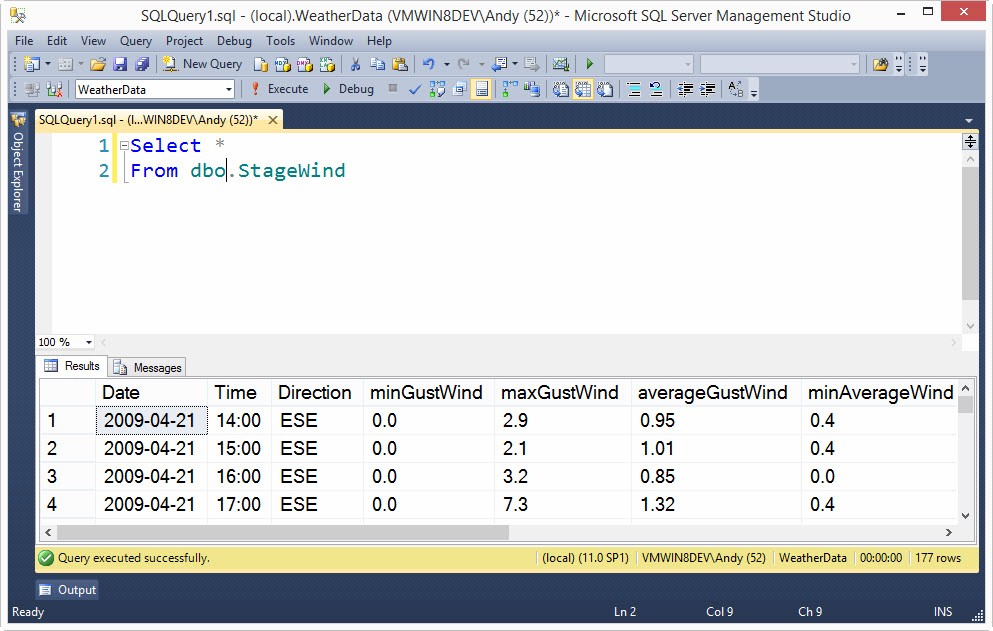
Task: Open the WeatherData database dropdown
Action: click(x=229, y=89)
